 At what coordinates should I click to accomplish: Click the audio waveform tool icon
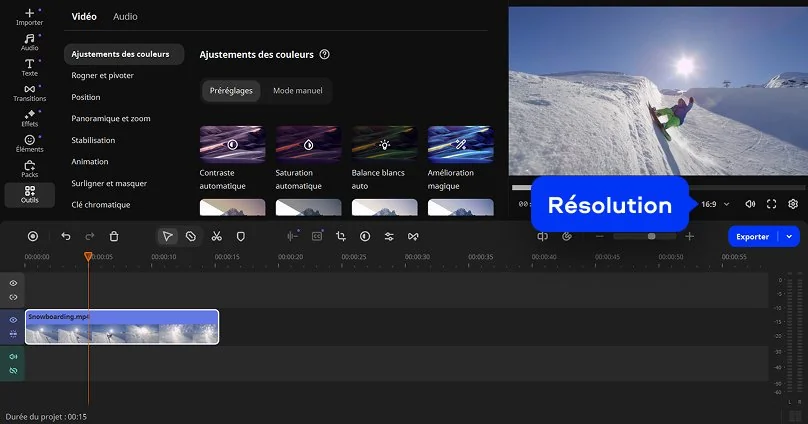[x=293, y=236]
